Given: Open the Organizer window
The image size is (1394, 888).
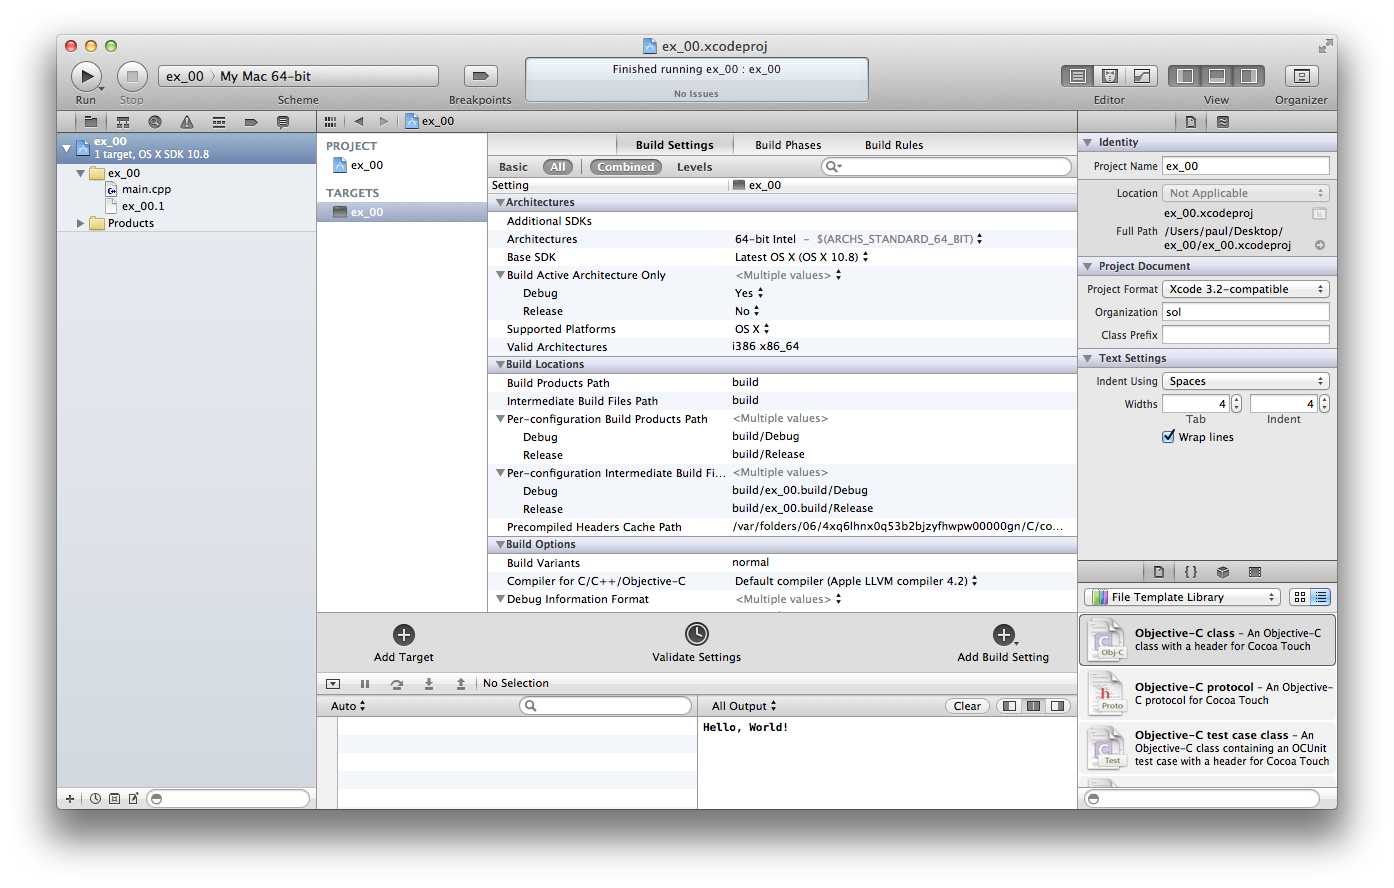Looking at the screenshot, I should (x=1301, y=76).
